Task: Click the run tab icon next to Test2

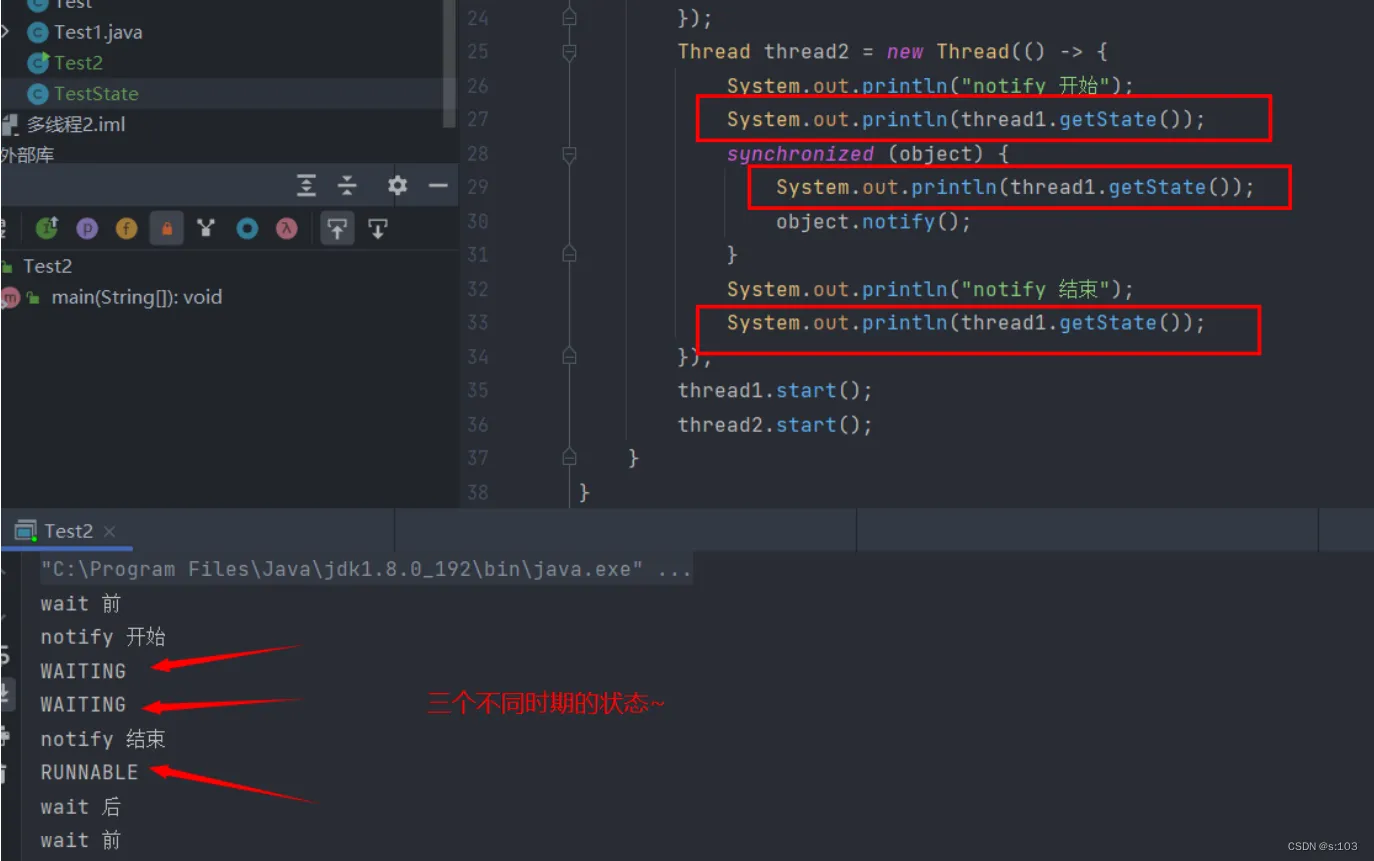Action: (x=25, y=531)
